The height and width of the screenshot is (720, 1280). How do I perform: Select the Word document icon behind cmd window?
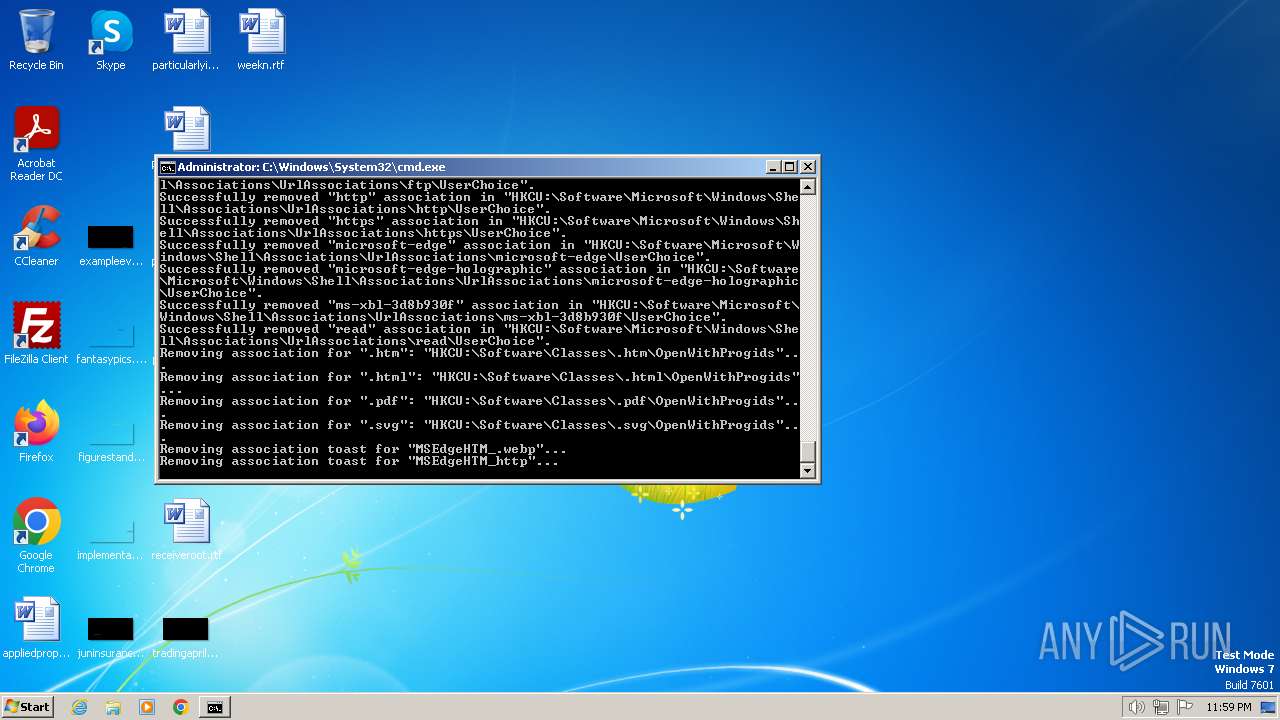click(x=186, y=129)
